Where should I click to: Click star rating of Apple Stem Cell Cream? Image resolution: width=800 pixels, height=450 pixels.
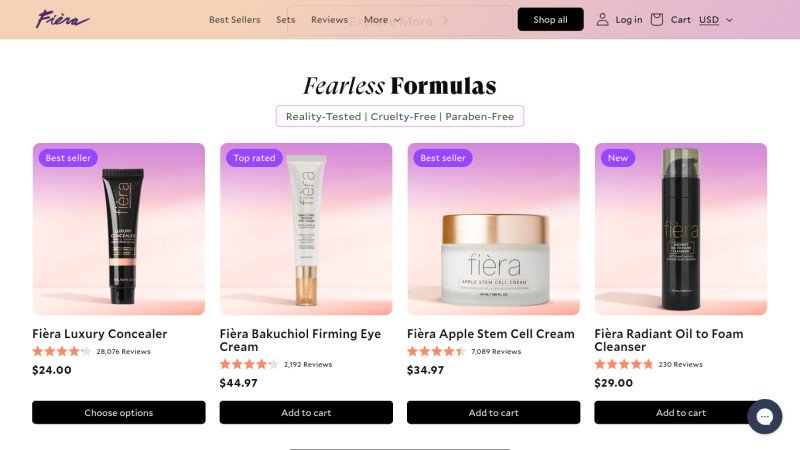(436, 351)
